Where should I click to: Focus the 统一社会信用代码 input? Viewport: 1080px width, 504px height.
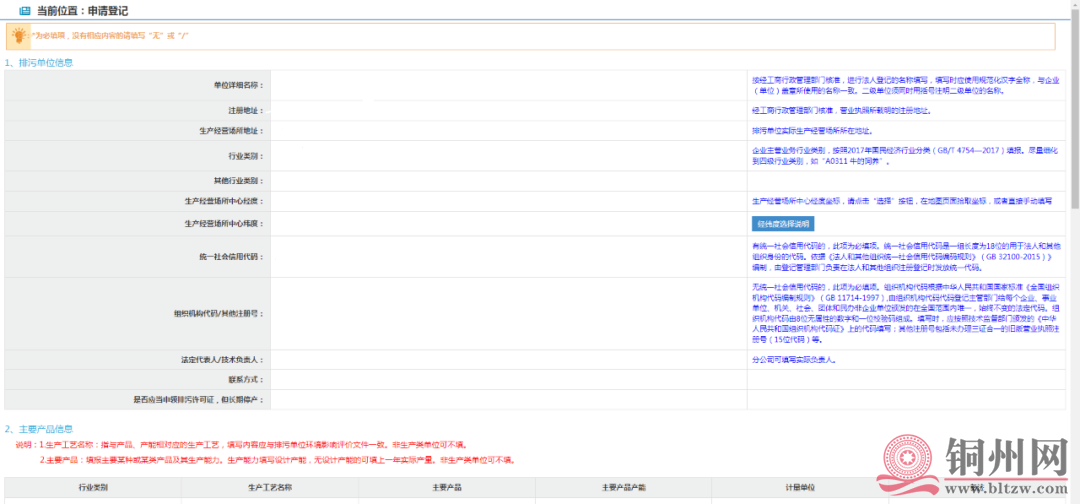coord(508,257)
